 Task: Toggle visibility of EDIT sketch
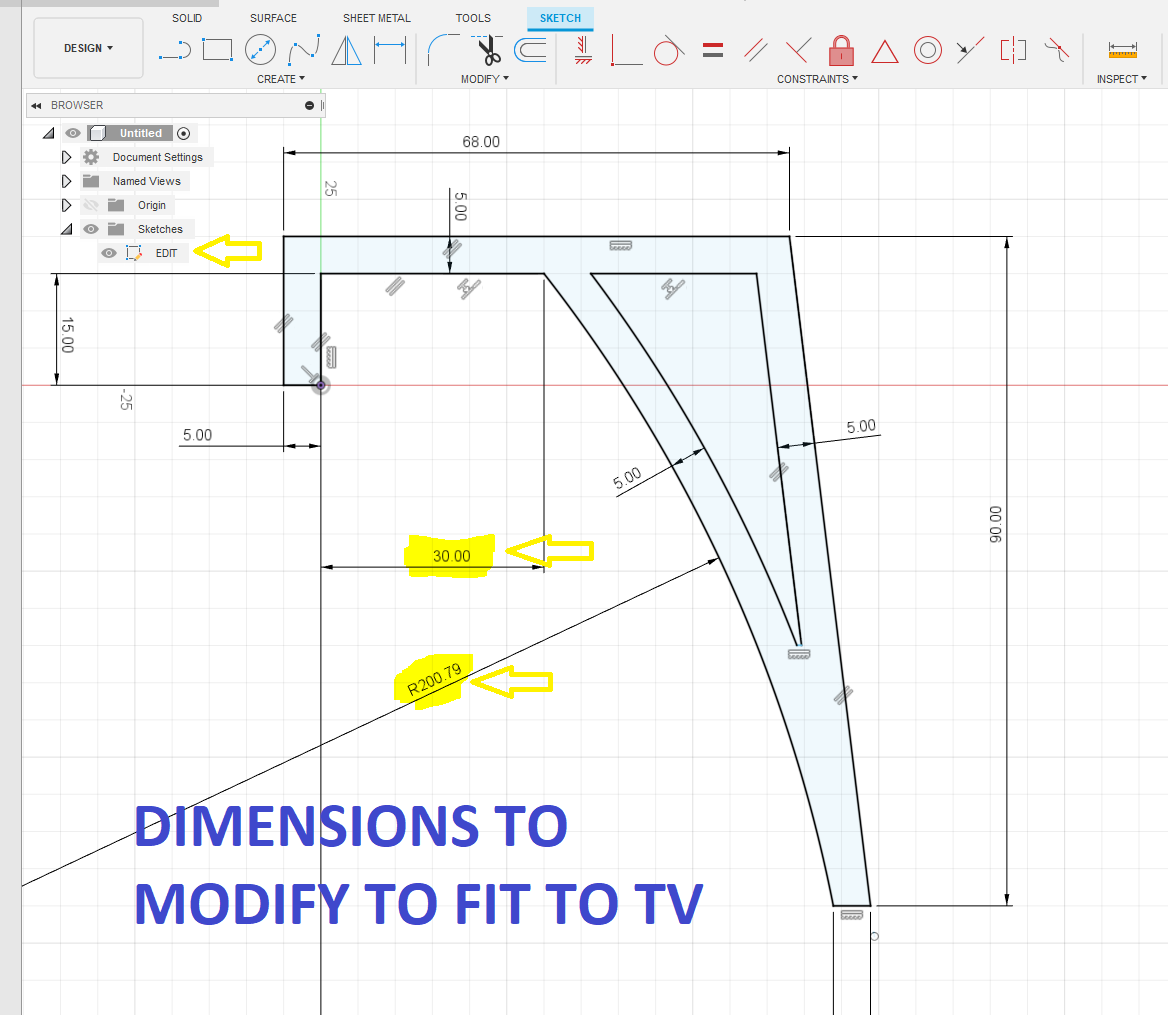pos(109,253)
